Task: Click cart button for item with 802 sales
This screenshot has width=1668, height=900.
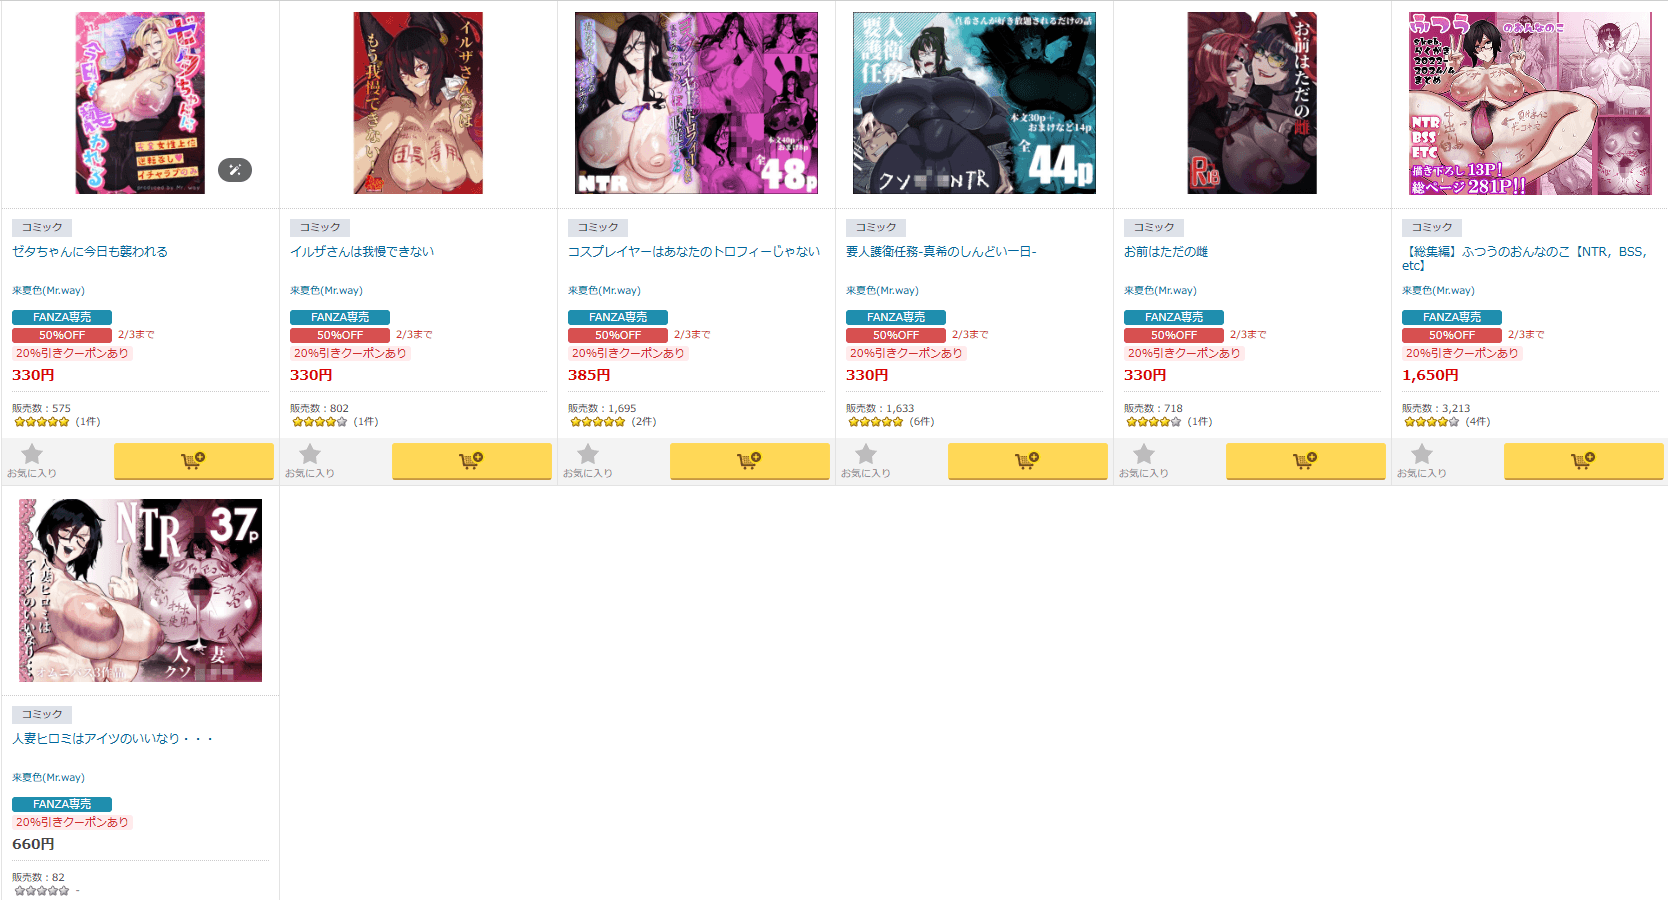Action: click(x=471, y=461)
